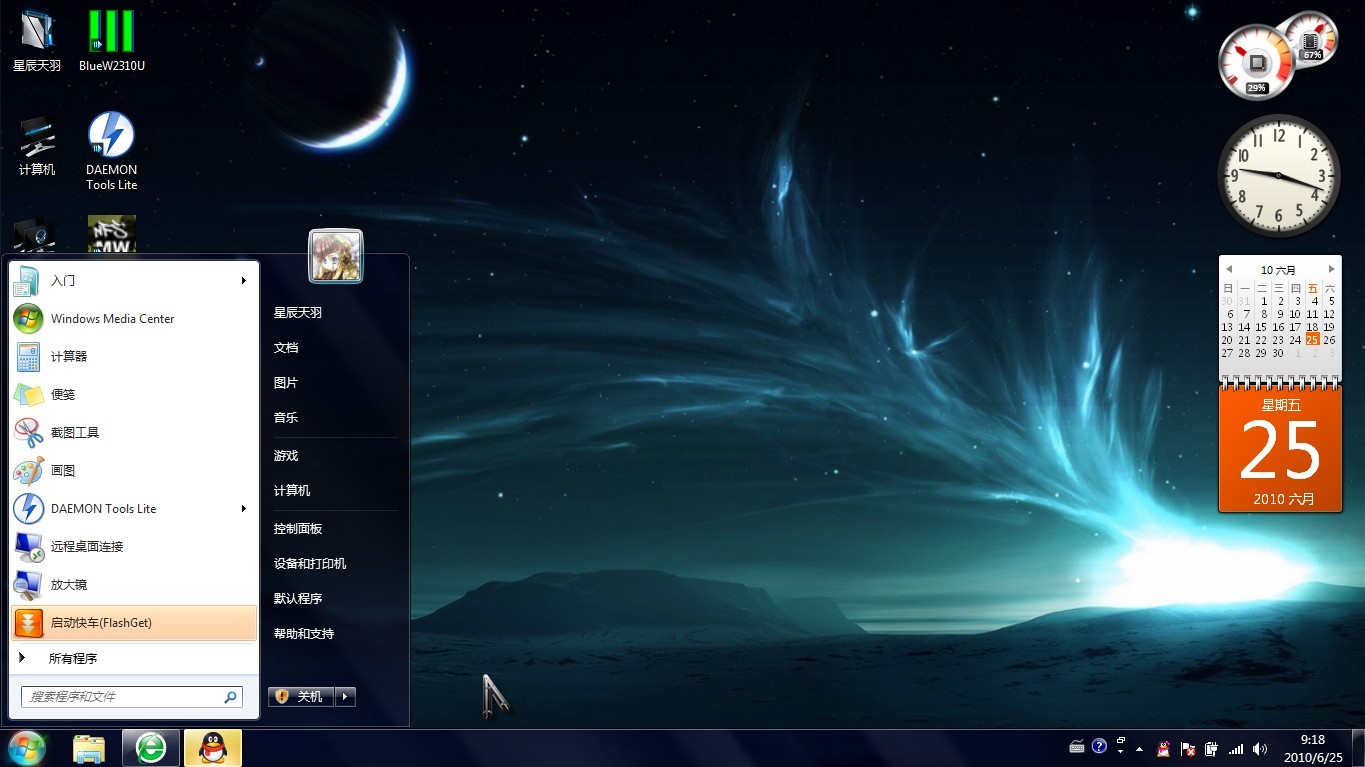Viewport: 1365px width, 767px height.
Task: Expand 所有程序 in the Start menu
Action: (134, 658)
